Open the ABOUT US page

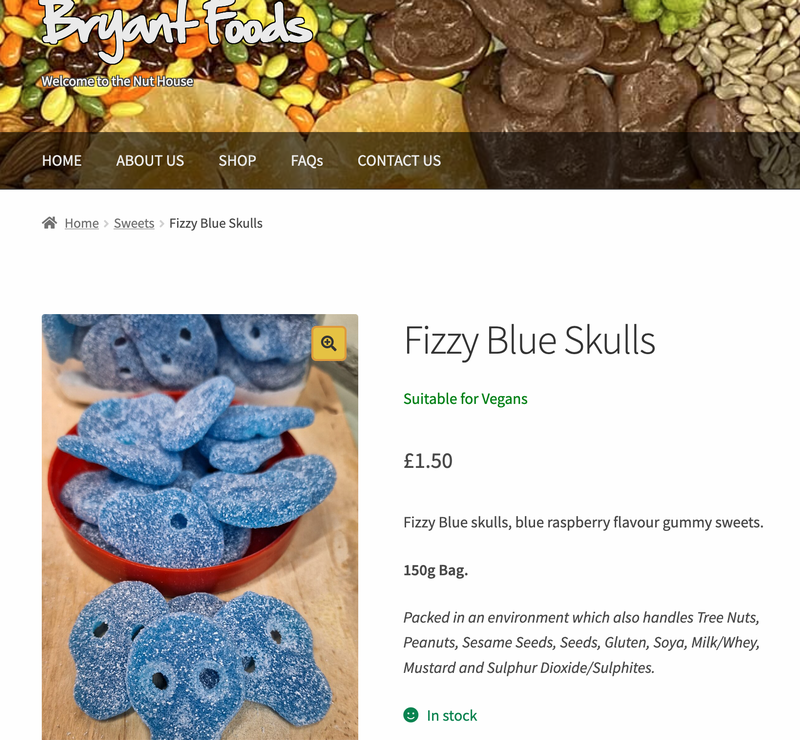tap(150, 161)
